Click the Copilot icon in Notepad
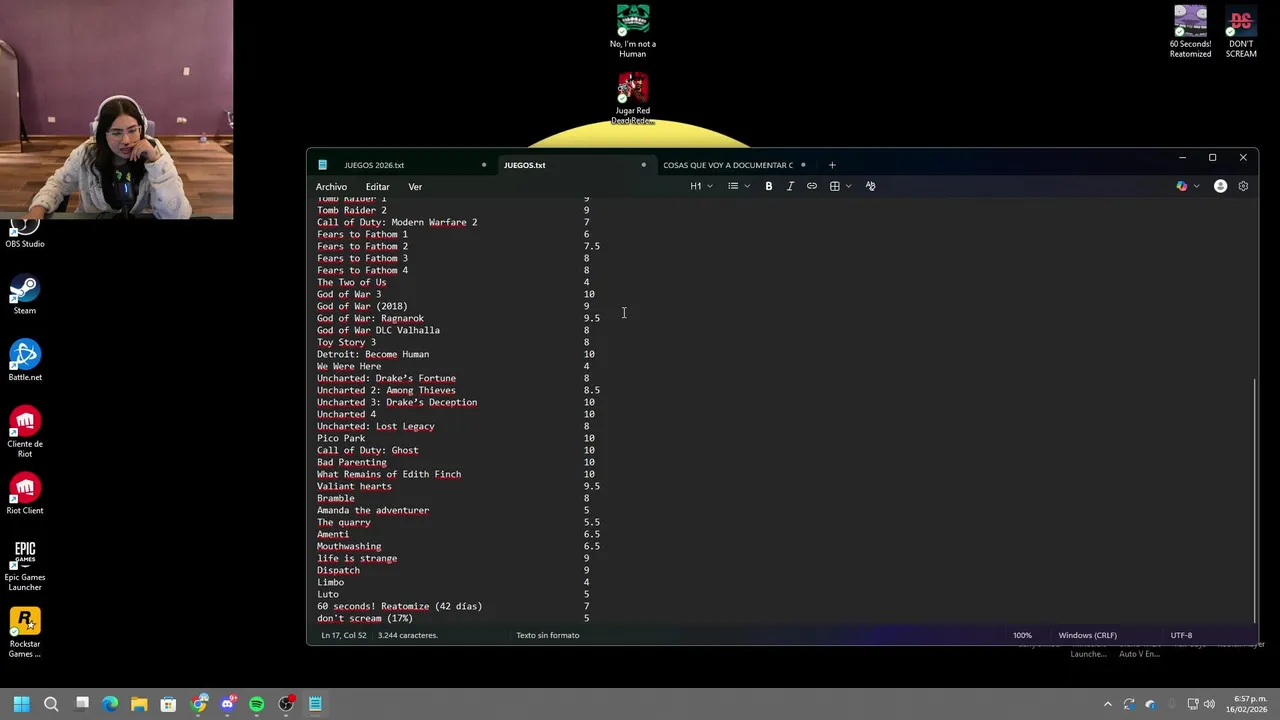Image resolution: width=1280 pixels, height=720 pixels. point(1182,186)
